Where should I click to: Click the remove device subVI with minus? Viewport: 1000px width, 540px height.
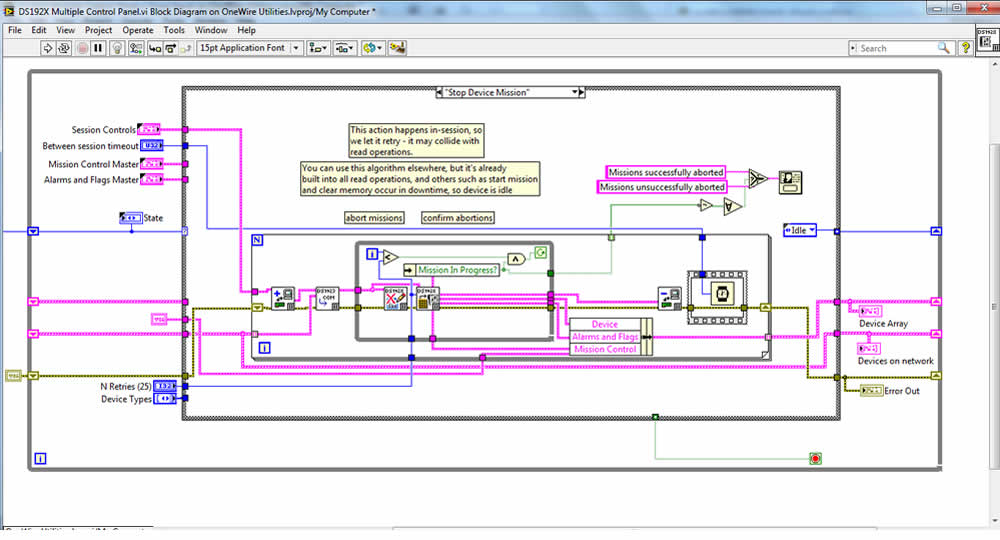coord(670,298)
